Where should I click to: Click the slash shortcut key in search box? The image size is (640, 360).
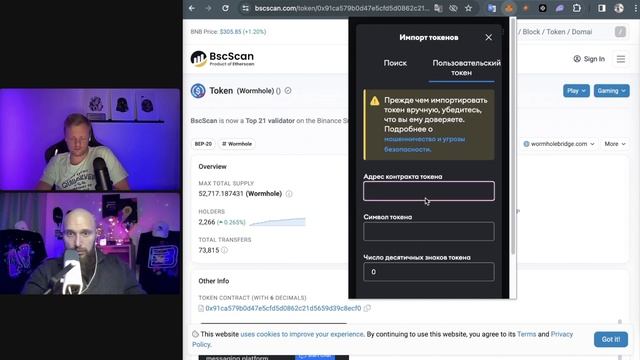click(620, 32)
